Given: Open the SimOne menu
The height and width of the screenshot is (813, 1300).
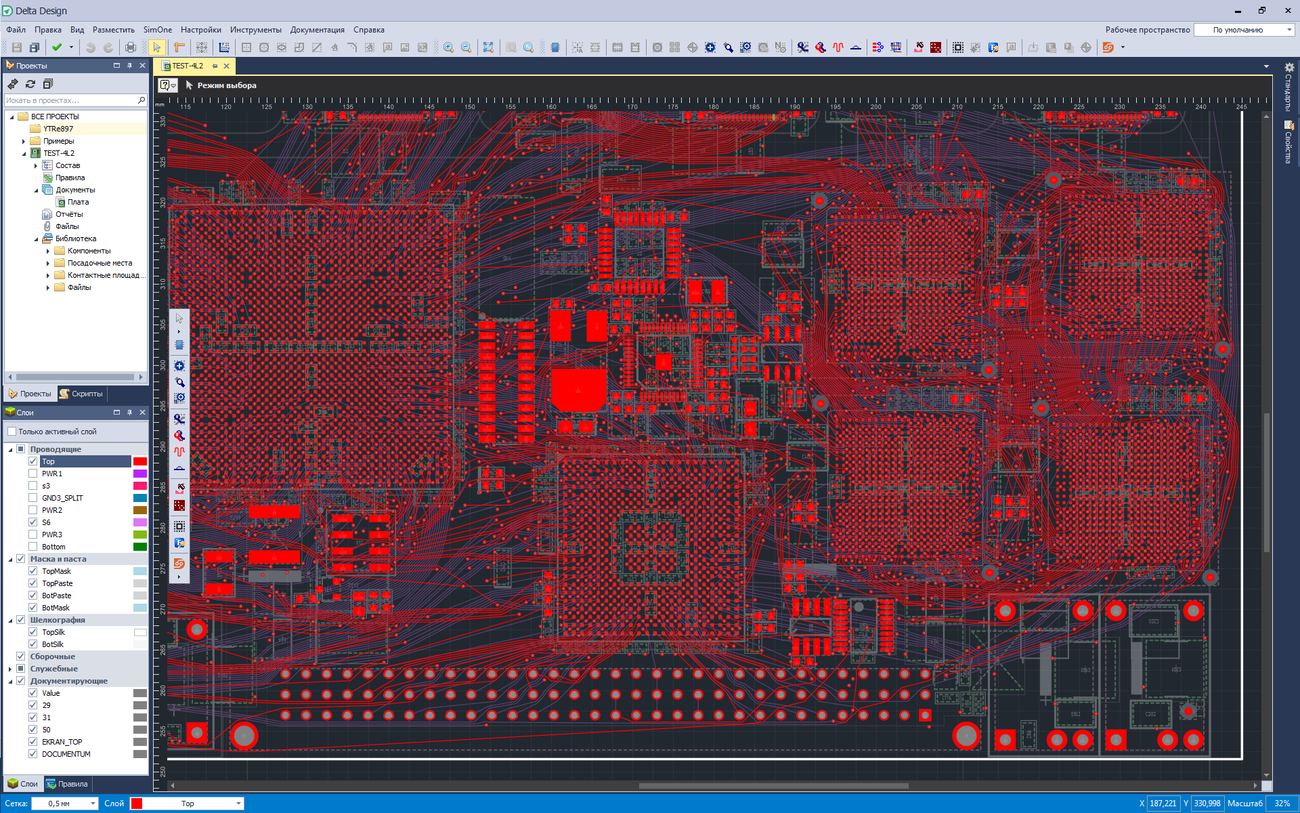Looking at the screenshot, I should (158, 30).
